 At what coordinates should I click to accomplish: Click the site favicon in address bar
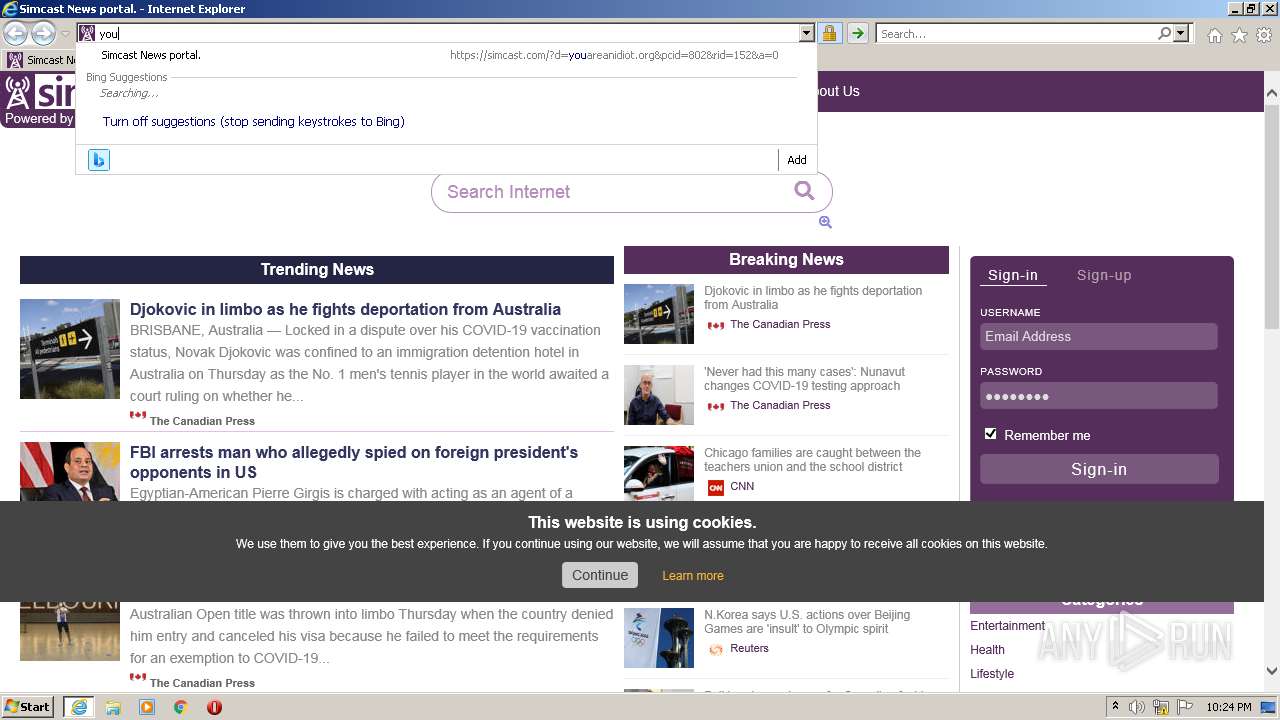(87, 34)
